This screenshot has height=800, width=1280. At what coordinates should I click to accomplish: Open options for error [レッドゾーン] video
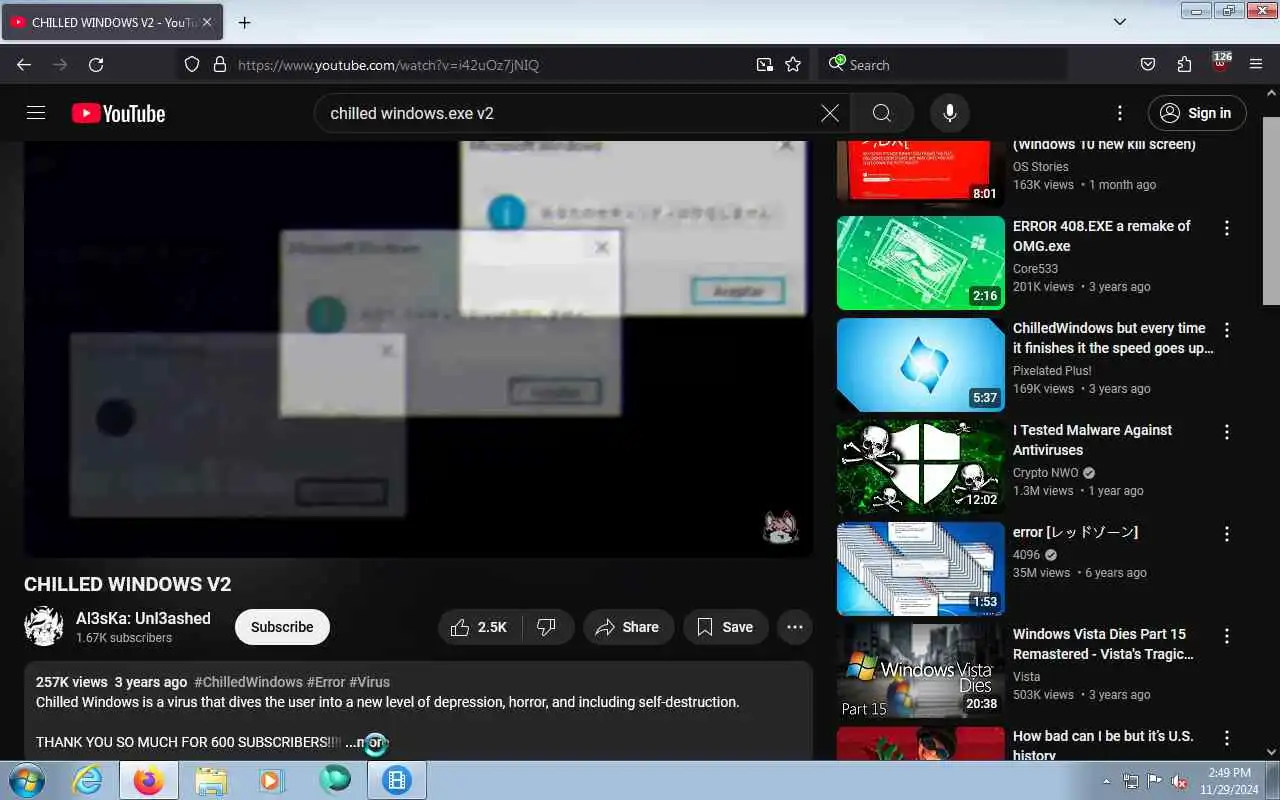pyautogui.click(x=1227, y=534)
